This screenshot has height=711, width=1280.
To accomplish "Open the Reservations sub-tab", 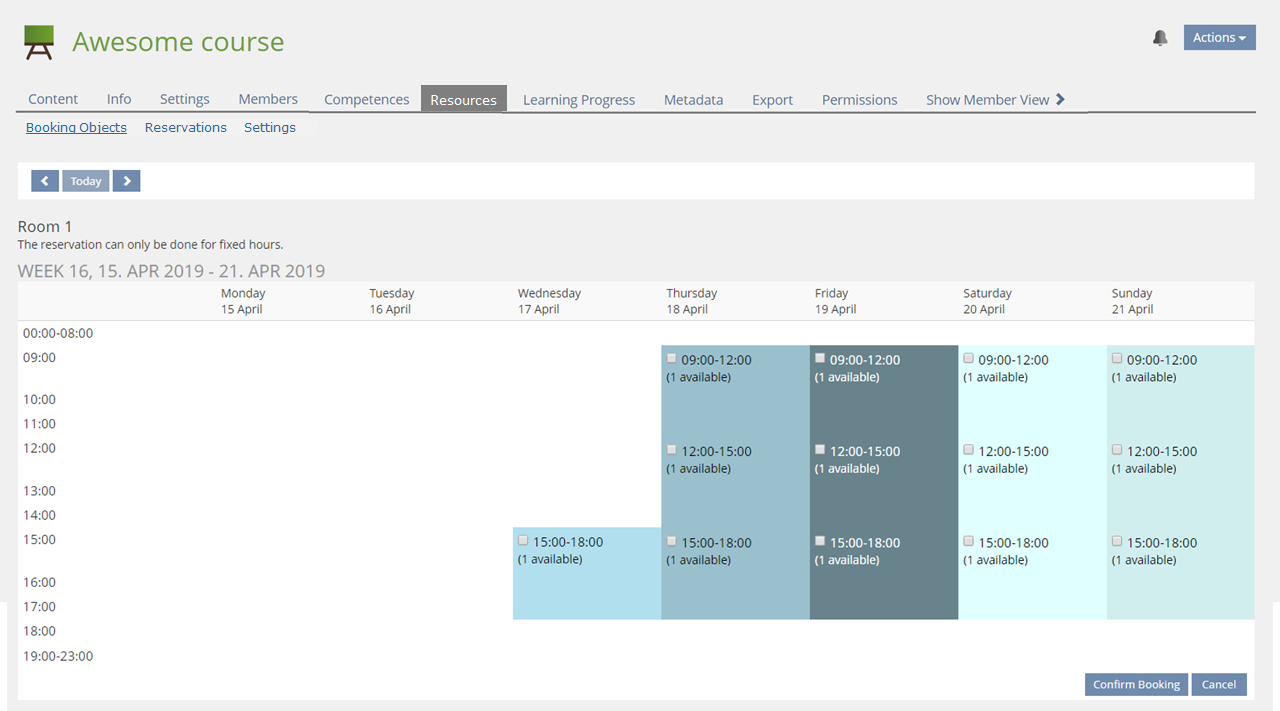I will (x=186, y=128).
